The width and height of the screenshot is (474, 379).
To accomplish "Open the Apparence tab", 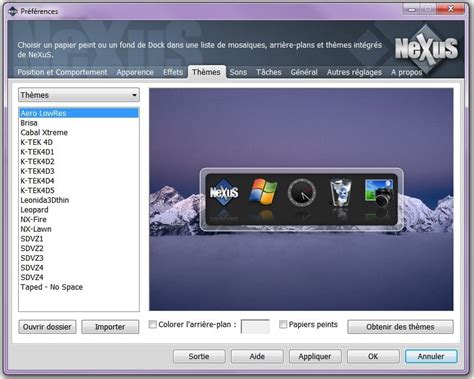I will 135,72.
